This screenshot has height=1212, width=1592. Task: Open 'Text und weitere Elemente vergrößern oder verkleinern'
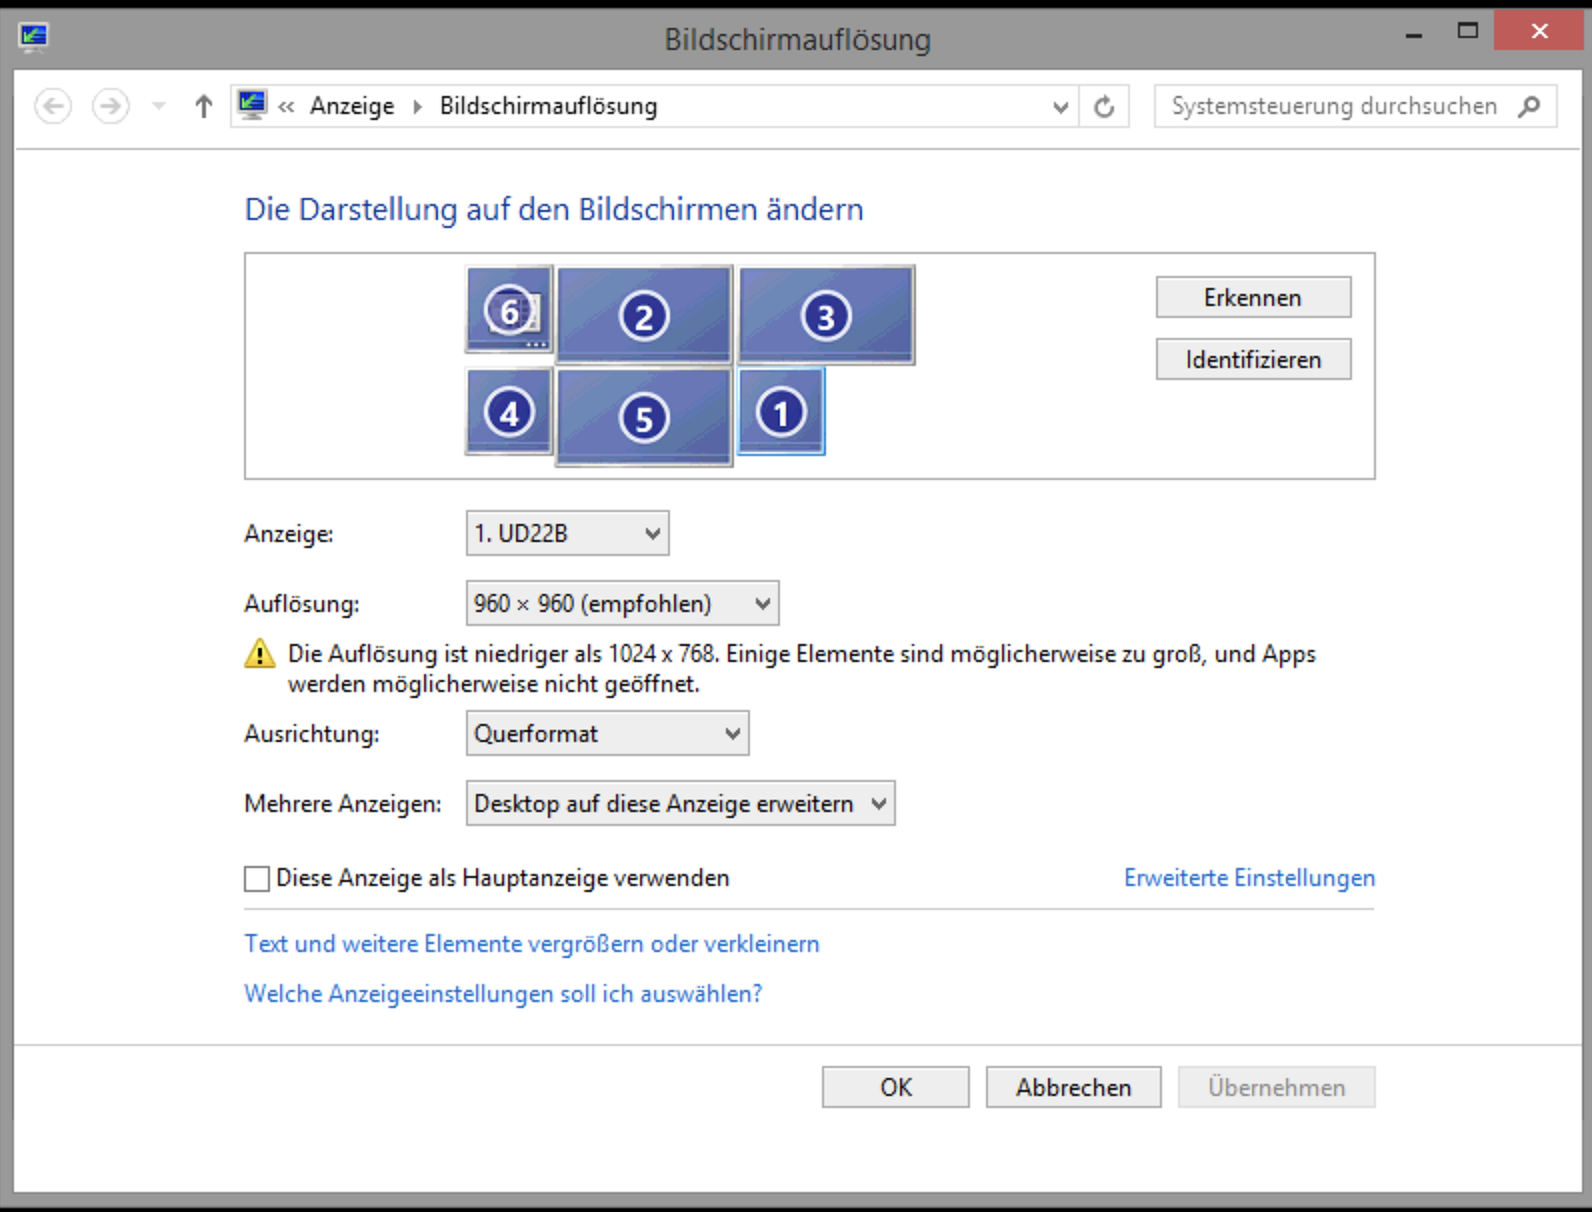[532, 943]
